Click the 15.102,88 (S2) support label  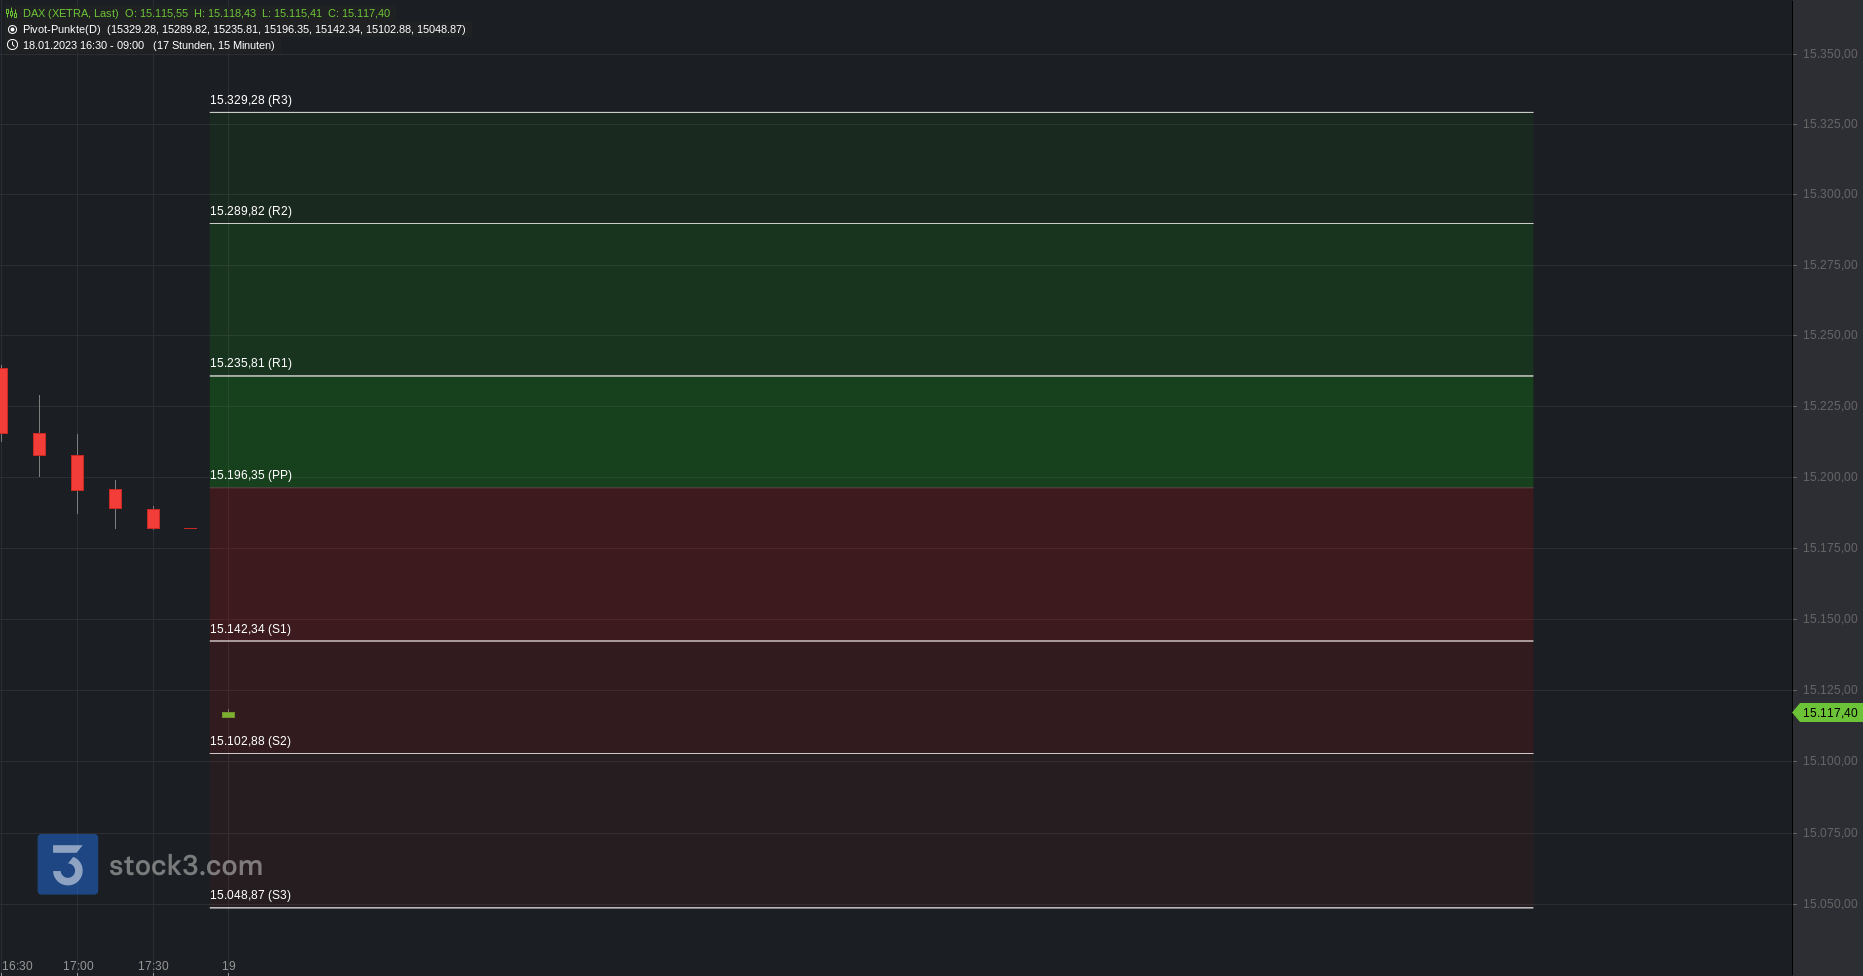[x=250, y=741]
